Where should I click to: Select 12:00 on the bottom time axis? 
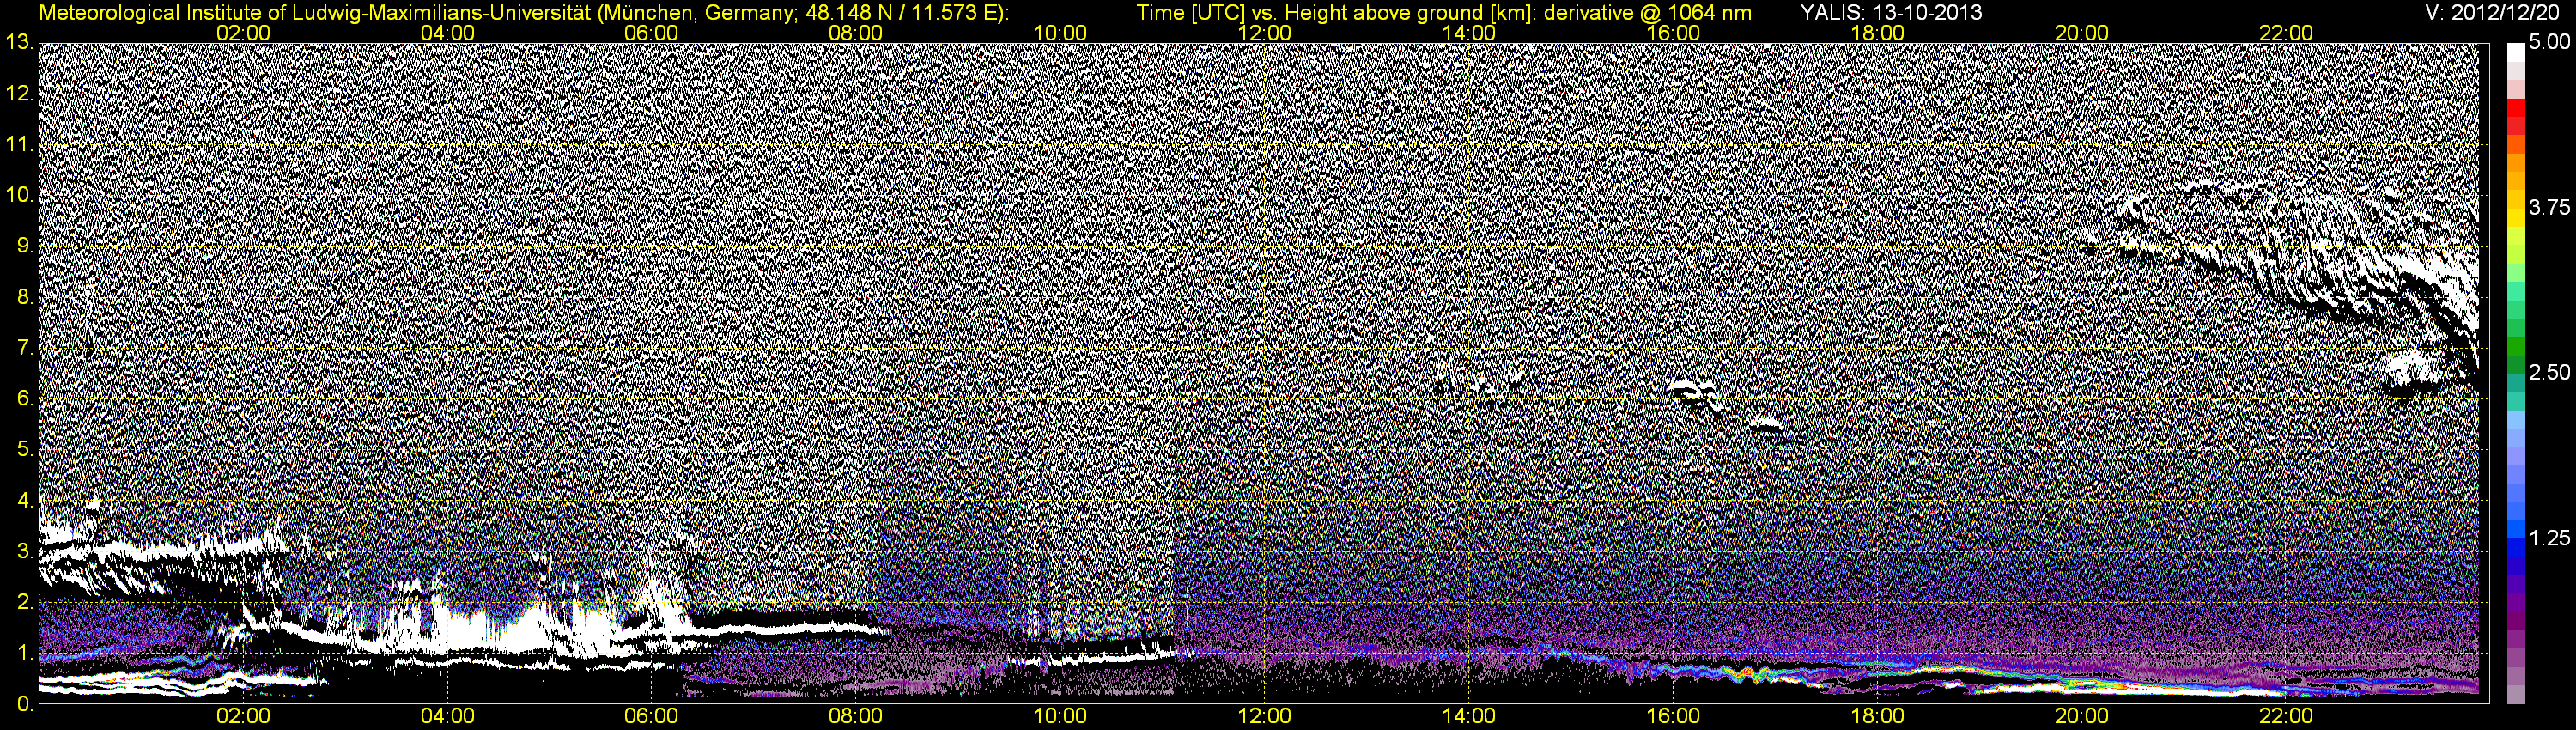coord(1264,716)
